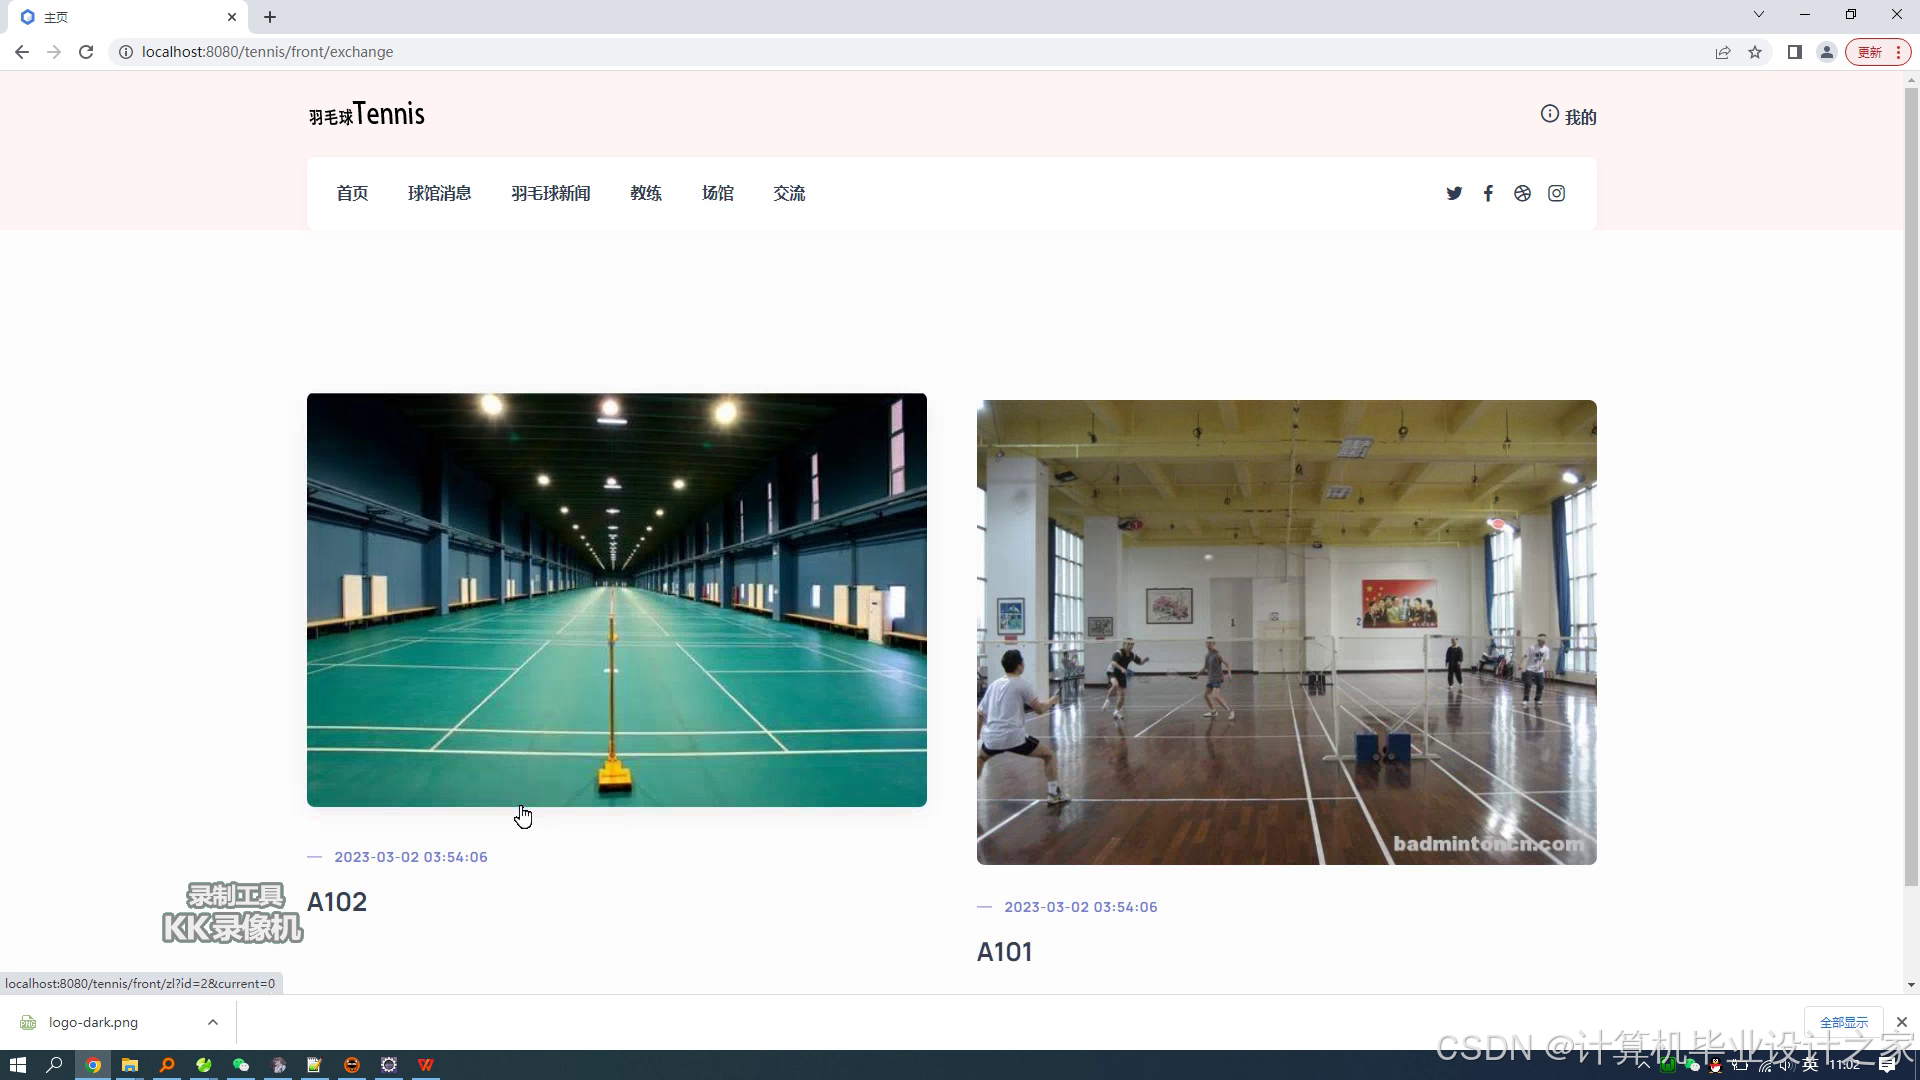Screen dimensions: 1920x1080
Task: Open the A102 post title
Action: coord(337,902)
